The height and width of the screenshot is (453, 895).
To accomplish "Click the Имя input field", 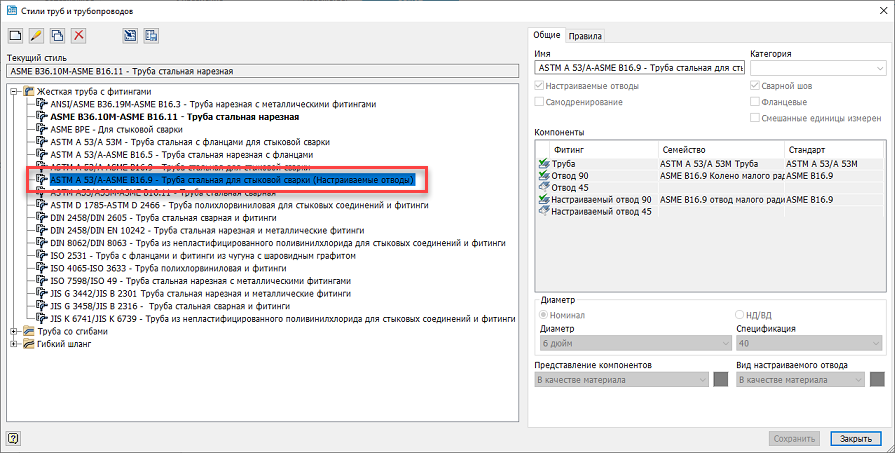I will pyautogui.click(x=639, y=68).
